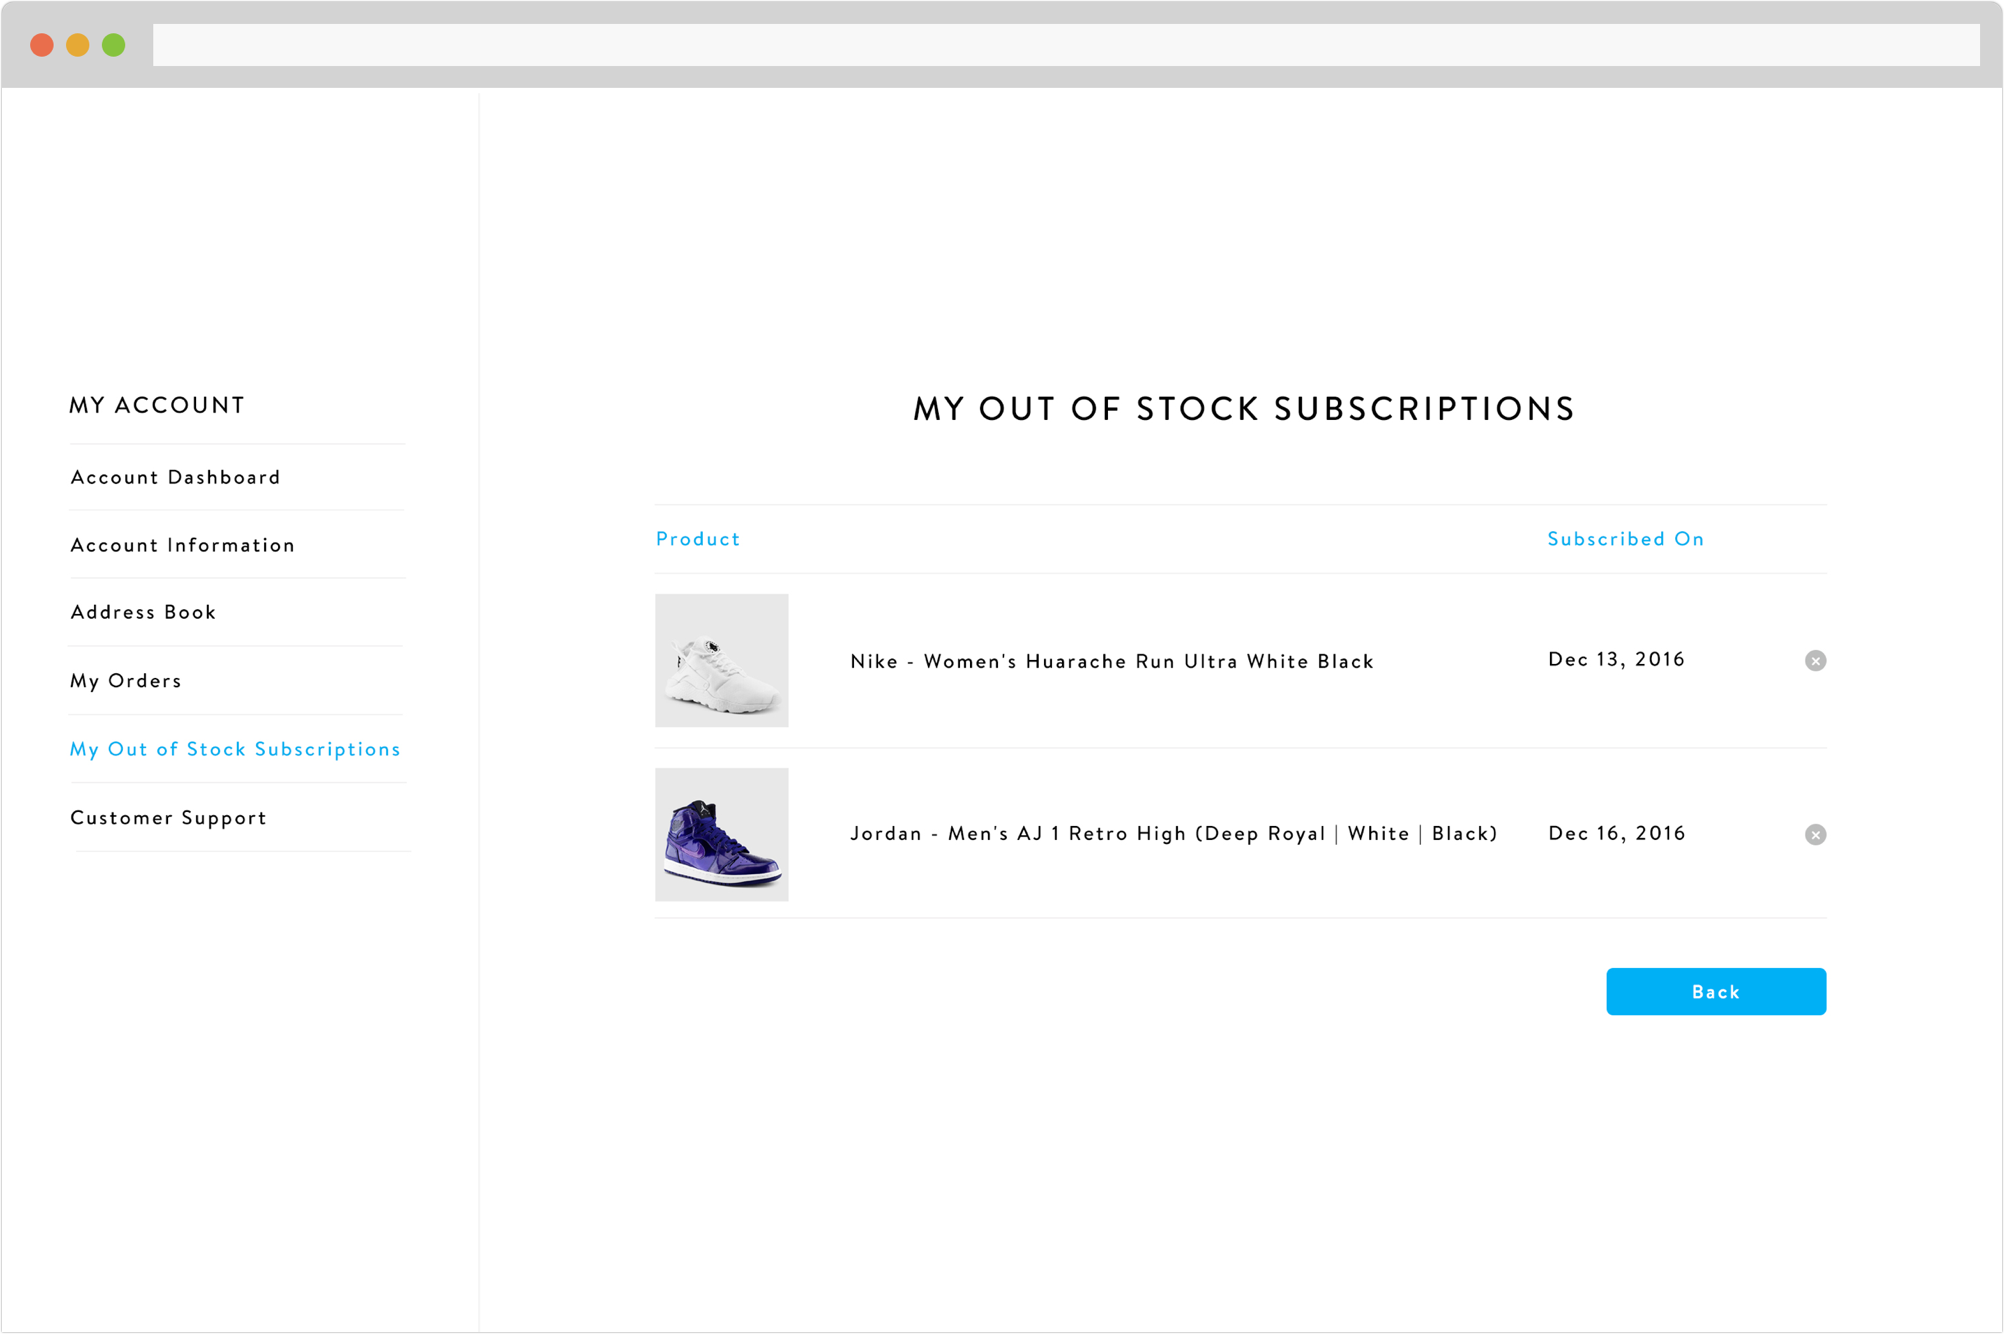Viewport: 2004px width, 1334px height.
Task: Click the blue Back button
Action: point(1716,992)
